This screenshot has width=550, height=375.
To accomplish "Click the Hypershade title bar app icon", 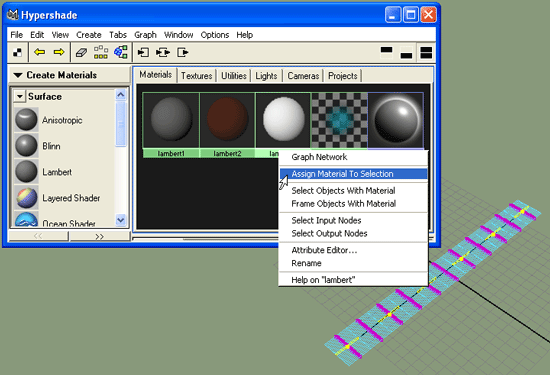I will (13, 15).
